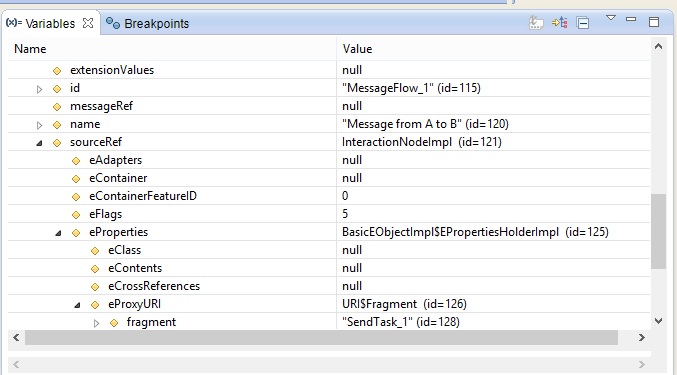
Task: Expand the fragment variable node
Action: click(x=96, y=323)
